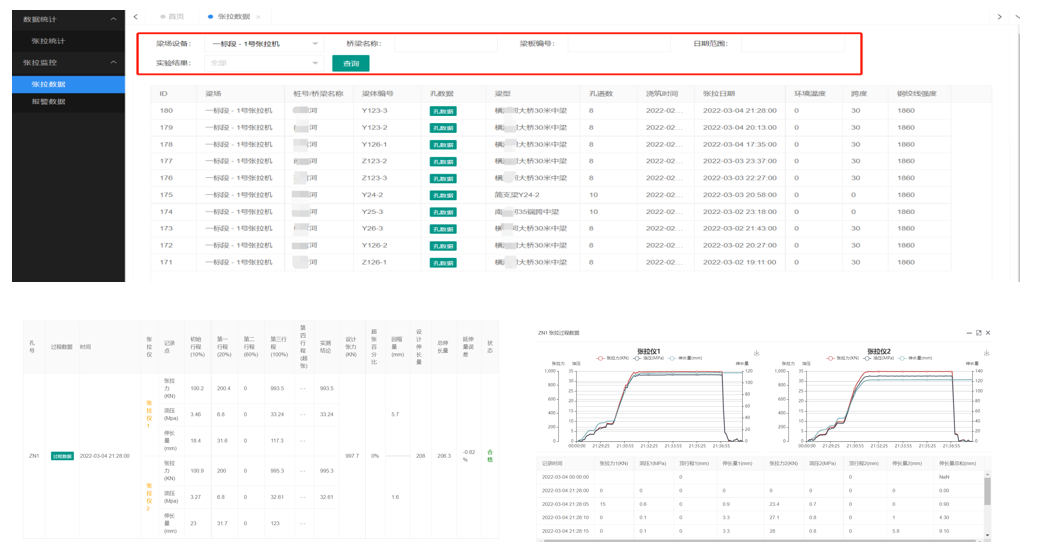
Task: Click the 钢绞线强度 column header
Action: (x=917, y=94)
